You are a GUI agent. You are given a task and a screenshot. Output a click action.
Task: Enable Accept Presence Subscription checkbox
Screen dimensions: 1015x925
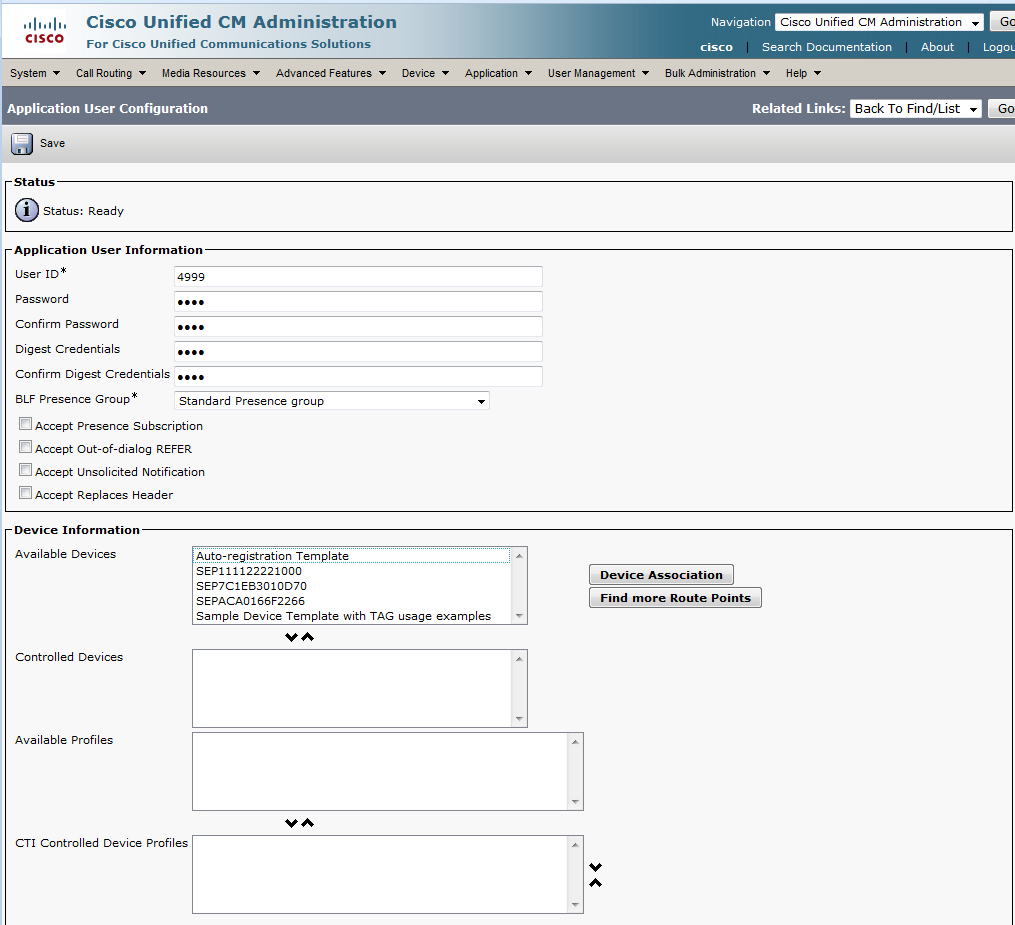(x=26, y=425)
